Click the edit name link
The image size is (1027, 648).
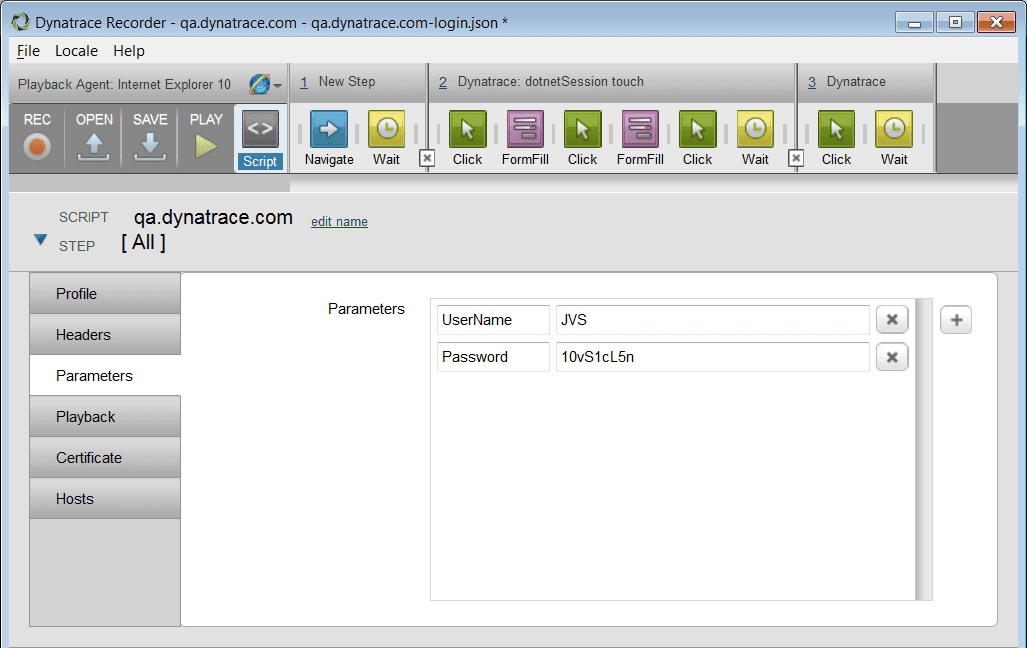339,221
